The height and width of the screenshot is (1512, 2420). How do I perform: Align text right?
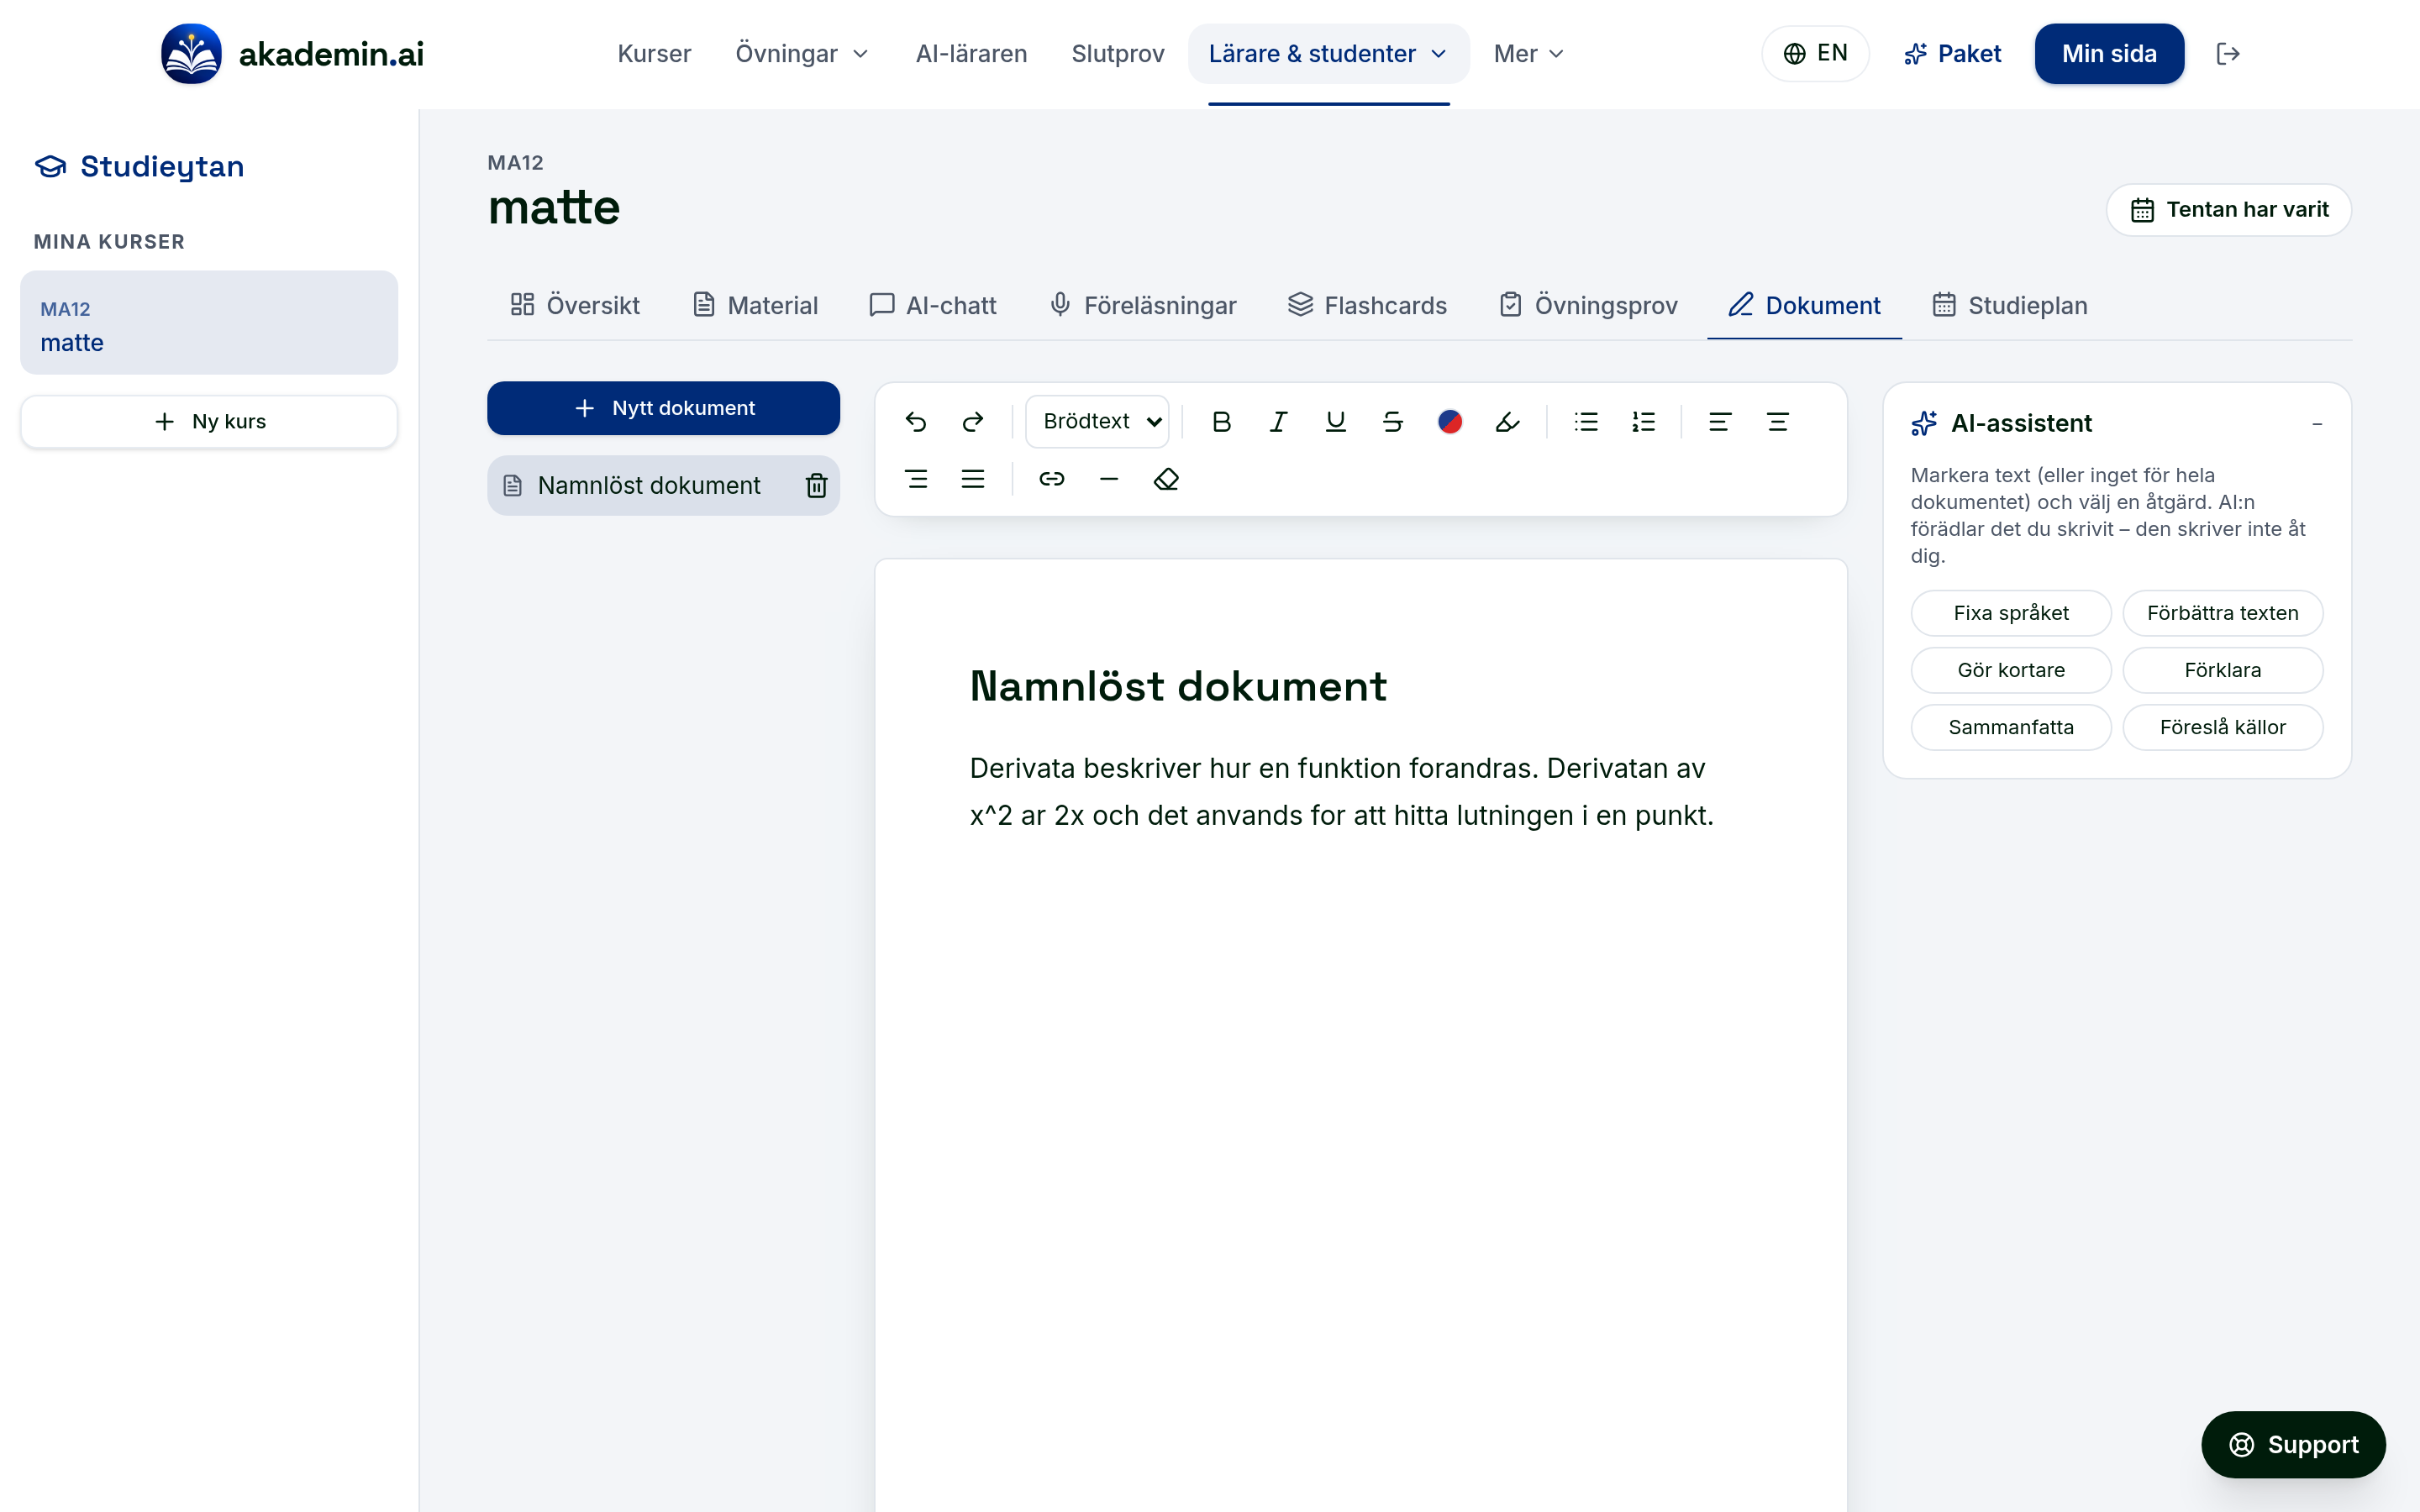(x=915, y=479)
